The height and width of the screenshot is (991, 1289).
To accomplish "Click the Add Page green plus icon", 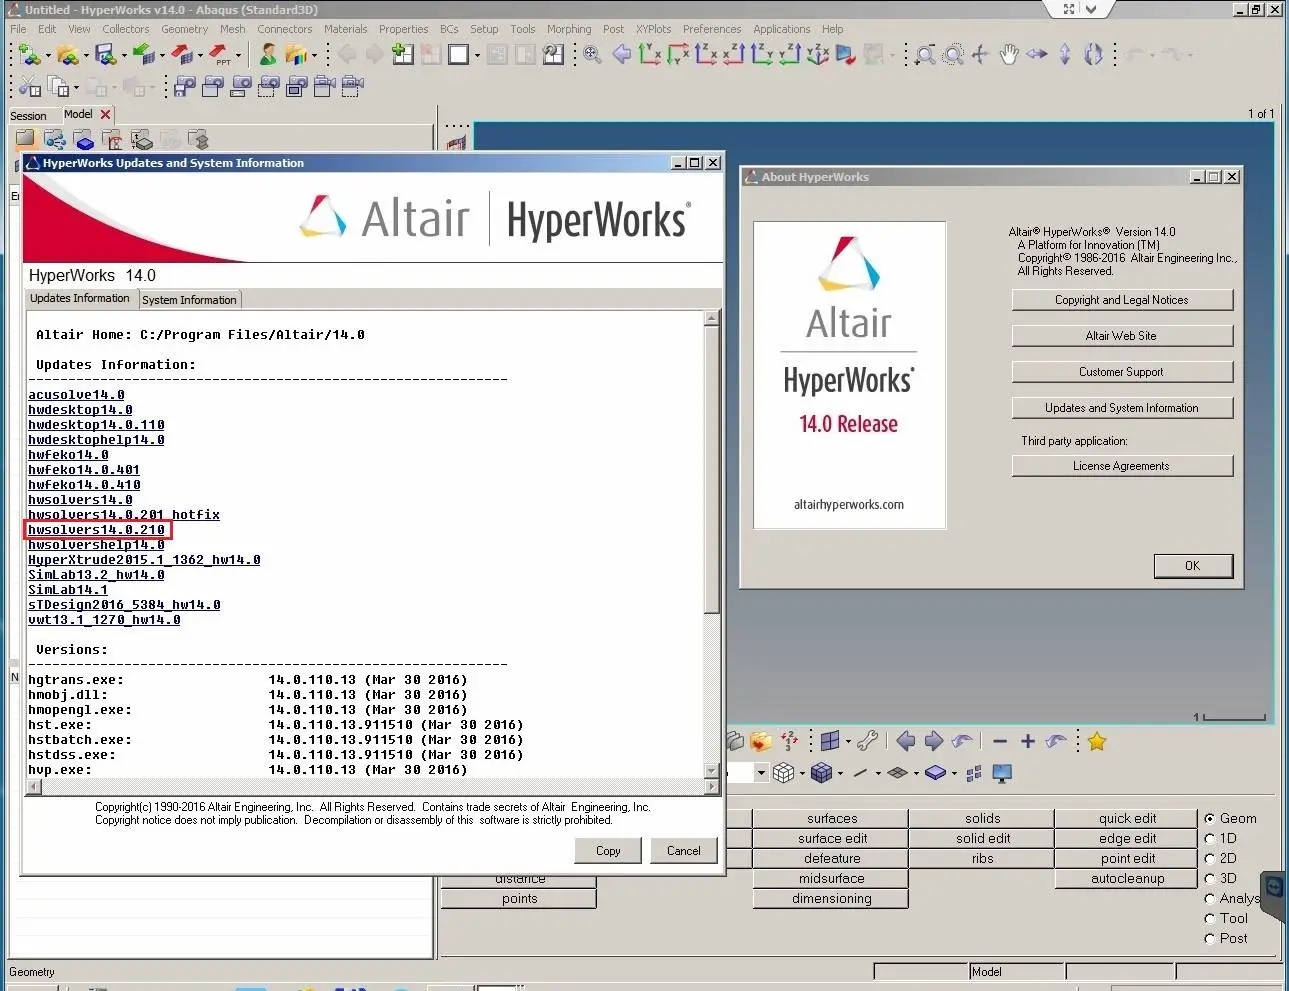I will point(402,54).
